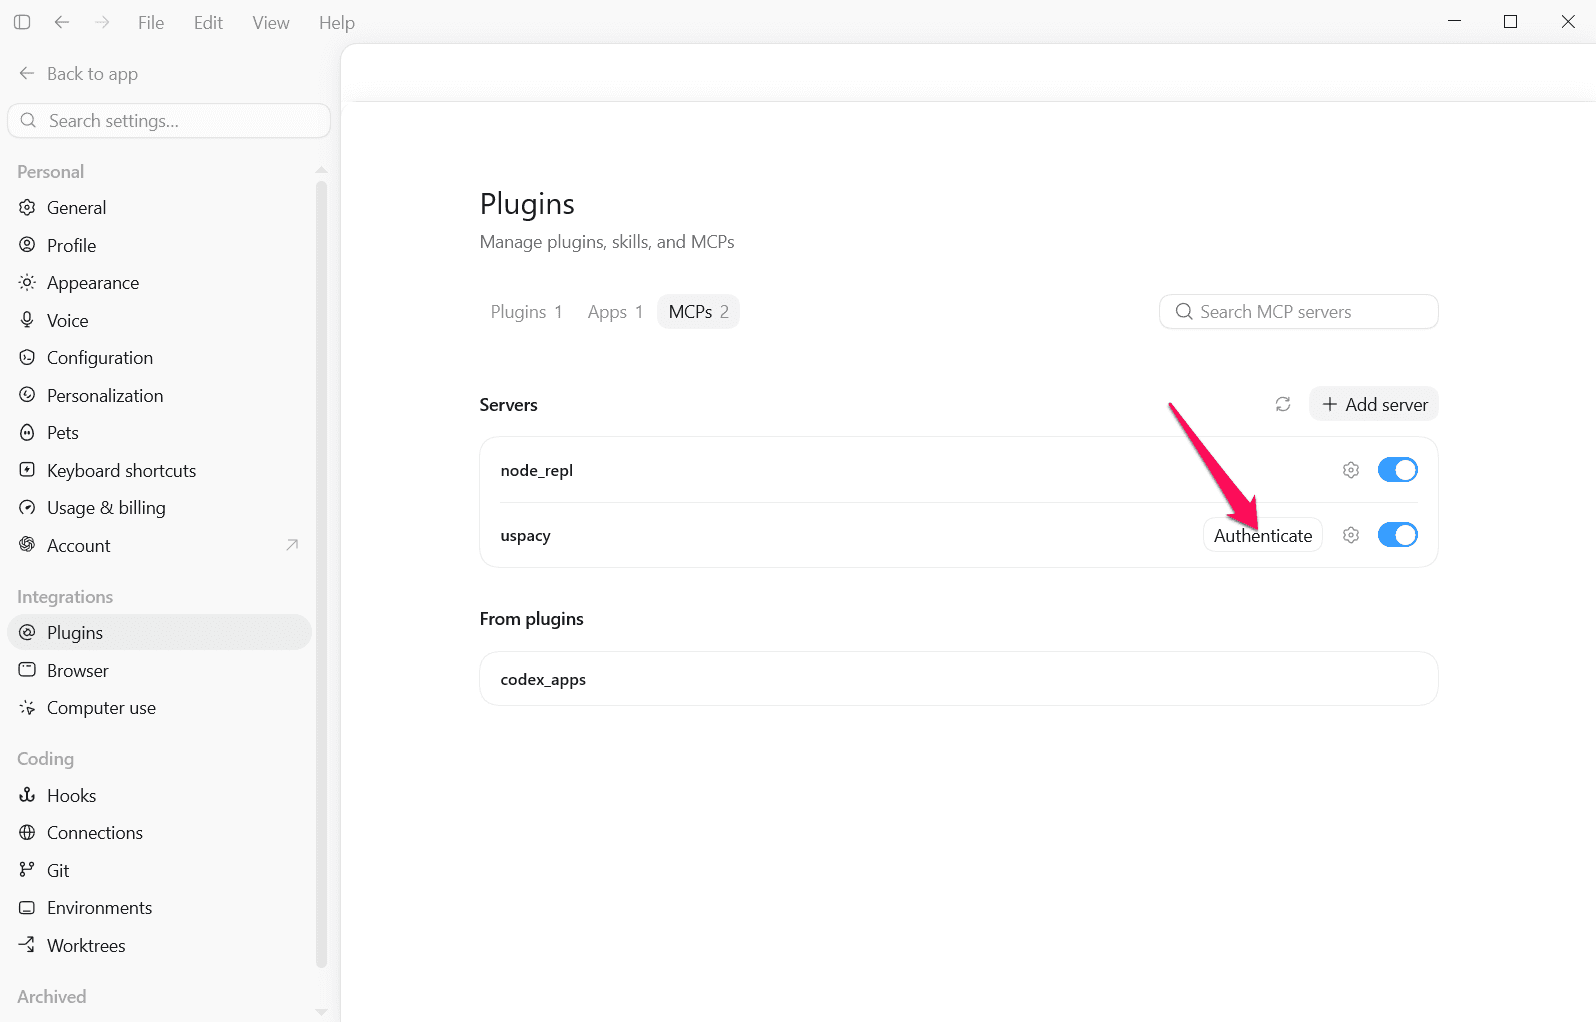Open the Voice settings page
Image resolution: width=1596 pixels, height=1022 pixels.
point(160,320)
